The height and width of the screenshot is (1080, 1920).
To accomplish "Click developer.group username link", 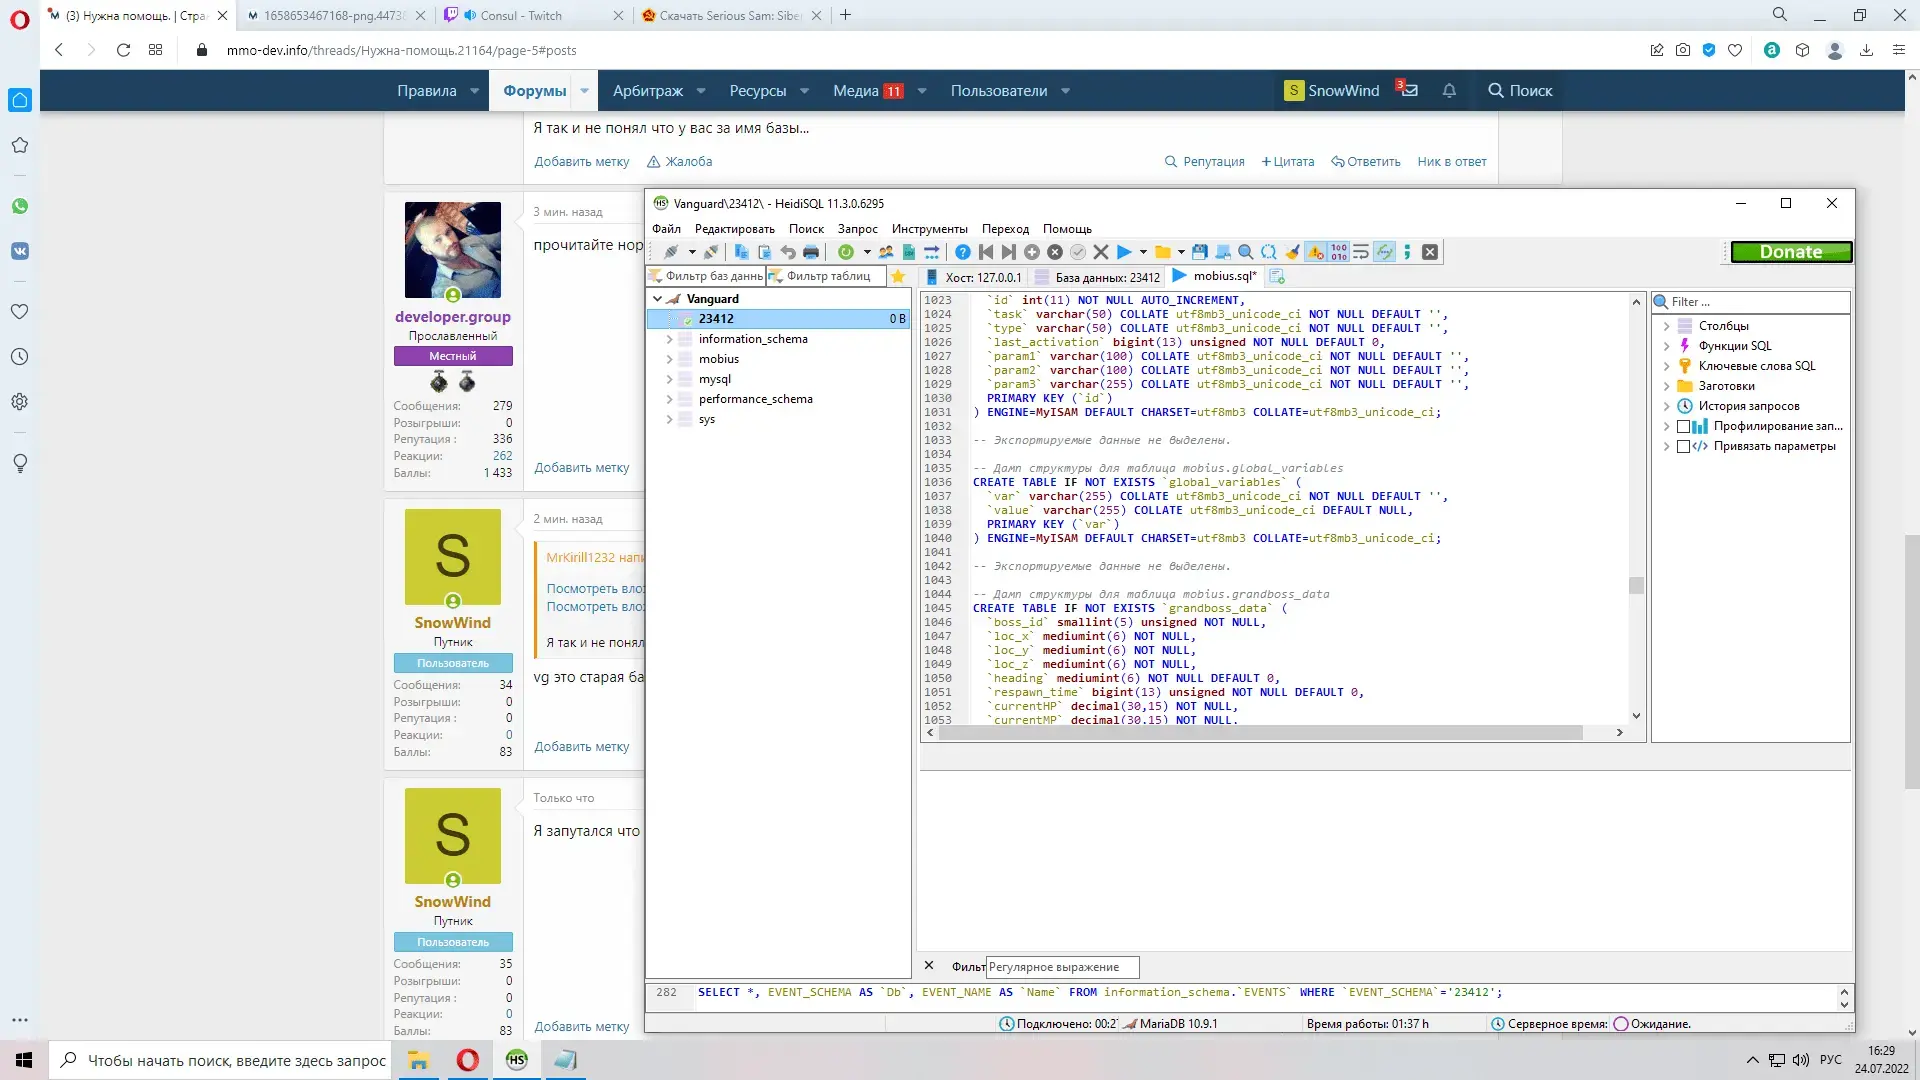I will (452, 317).
